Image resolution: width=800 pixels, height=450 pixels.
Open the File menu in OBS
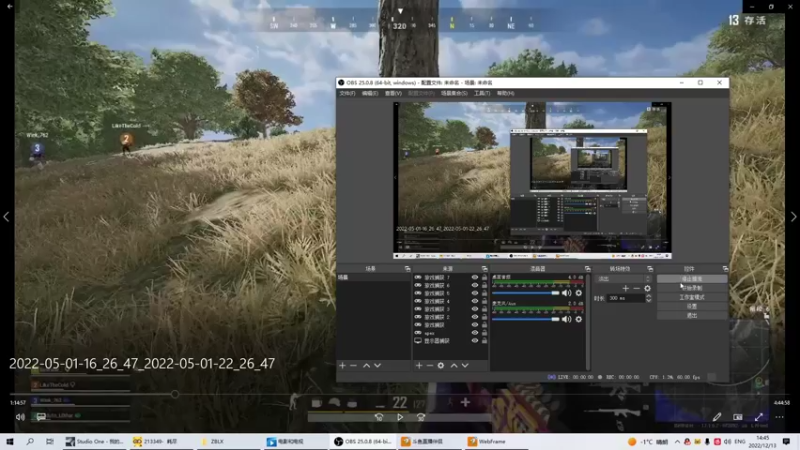coord(347,93)
